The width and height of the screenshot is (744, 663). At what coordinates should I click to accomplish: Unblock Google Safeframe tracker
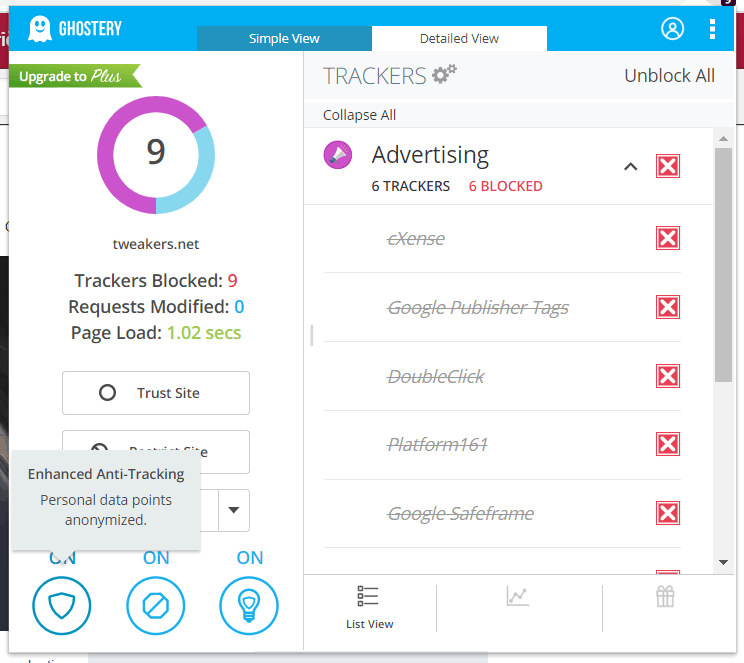click(668, 513)
